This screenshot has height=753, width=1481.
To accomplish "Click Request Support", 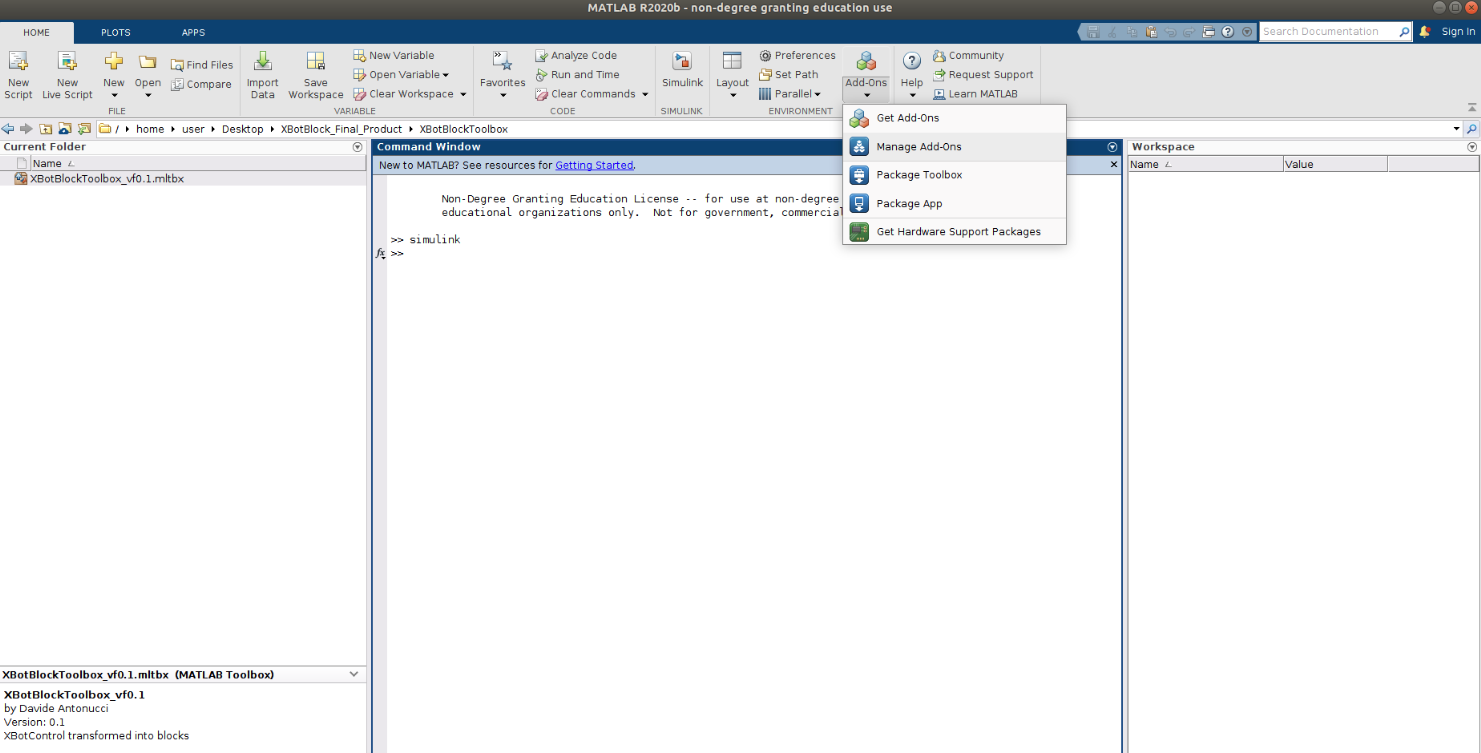I will tap(983, 75).
